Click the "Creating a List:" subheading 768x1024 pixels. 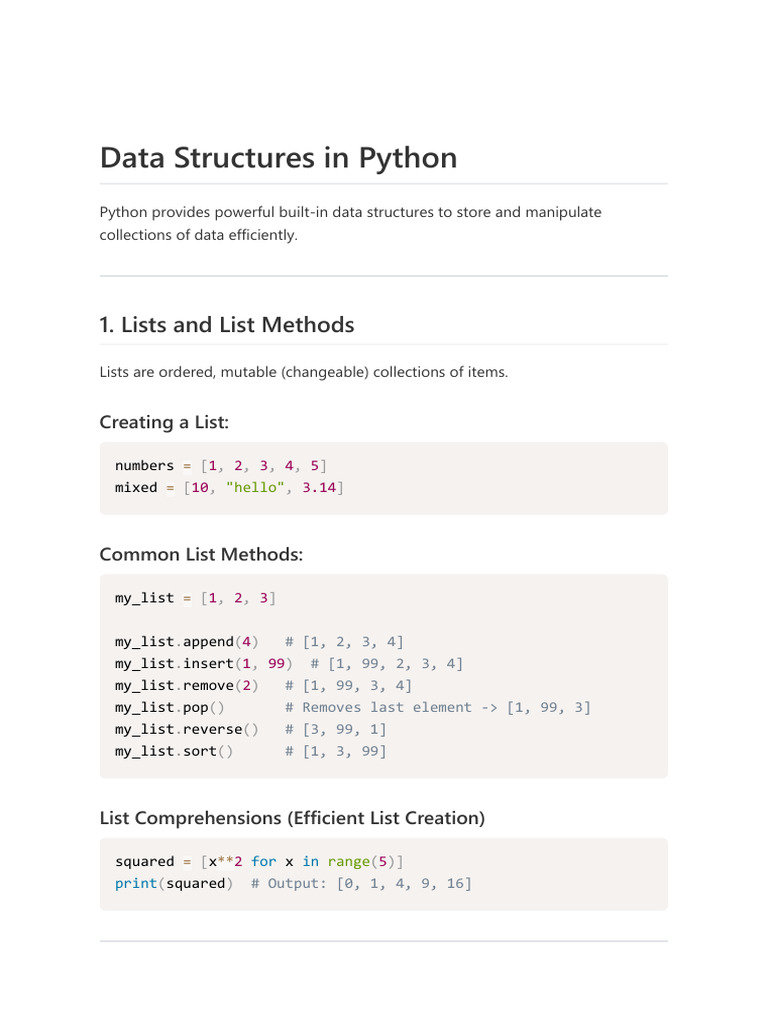pyautogui.click(x=164, y=422)
